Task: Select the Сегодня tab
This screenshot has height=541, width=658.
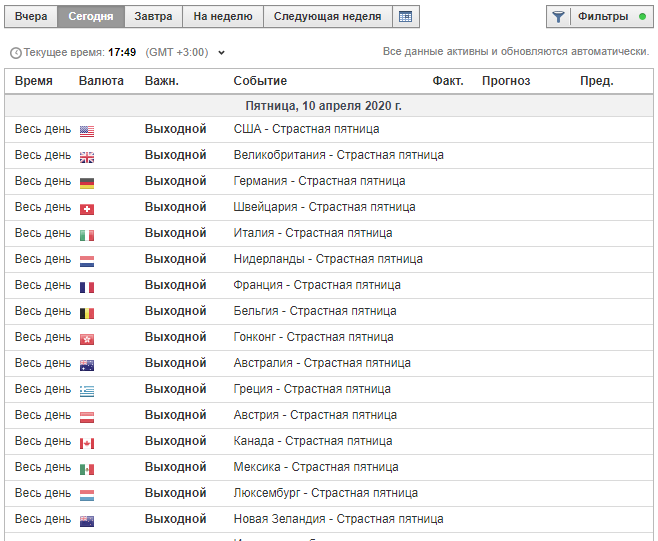Action: pyautogui.click(x=91, y=16)
